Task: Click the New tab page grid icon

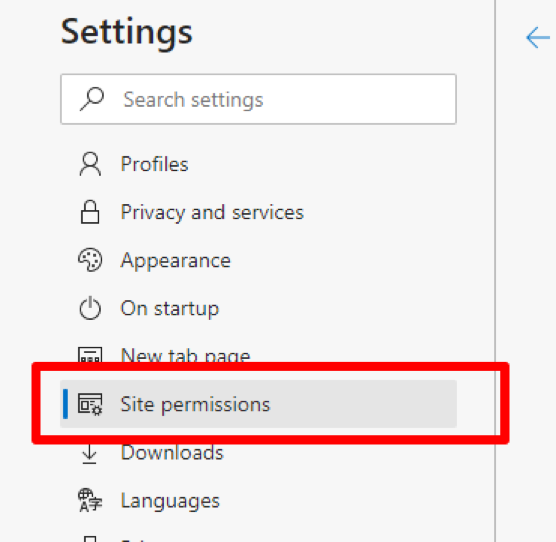Action: 90,354
